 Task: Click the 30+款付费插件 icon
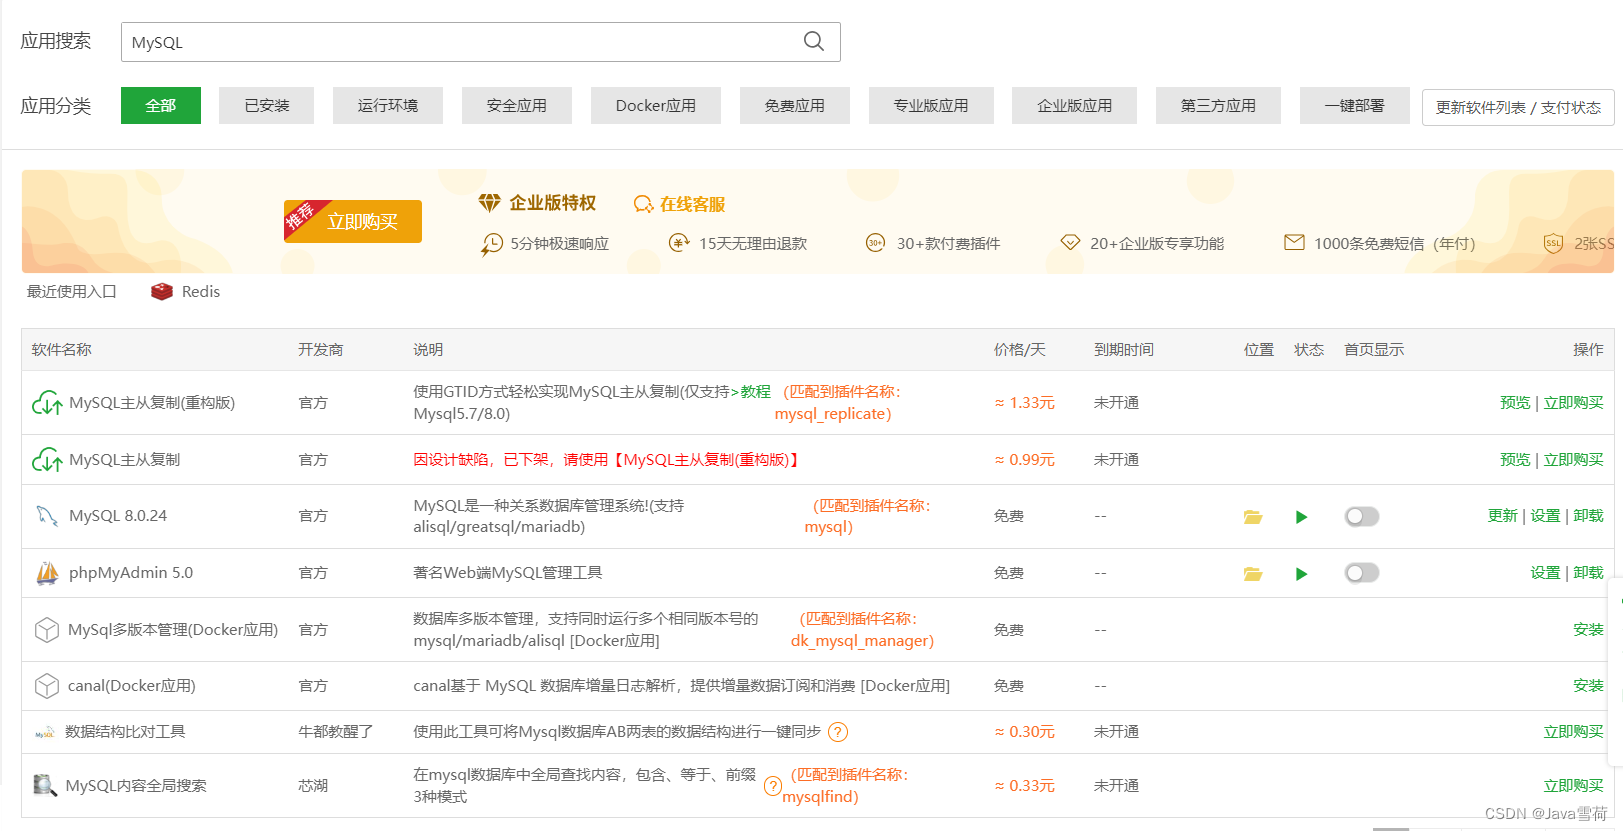point(875,243)
